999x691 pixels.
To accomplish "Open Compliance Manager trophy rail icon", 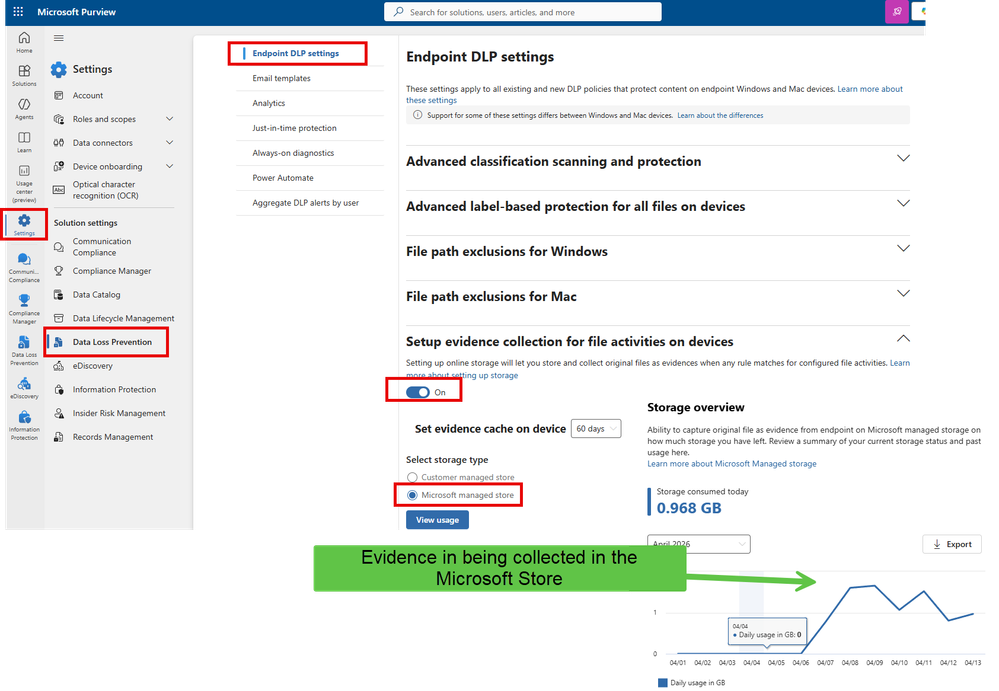I will tap(24, 309).
